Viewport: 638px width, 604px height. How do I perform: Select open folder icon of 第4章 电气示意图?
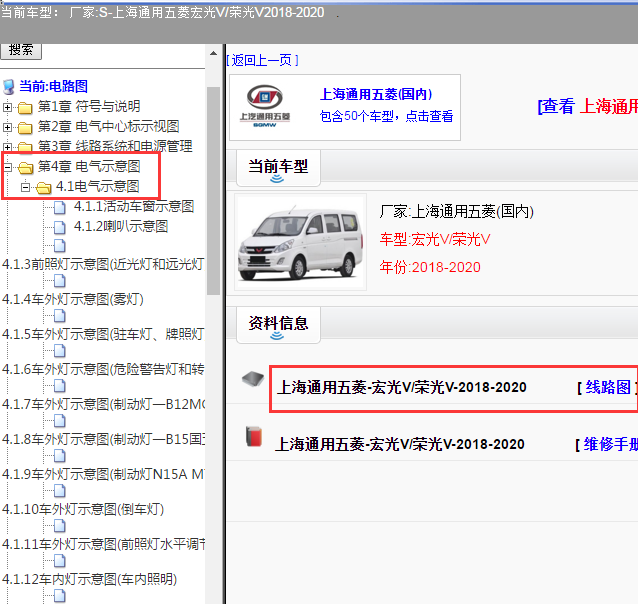pos(26,167)
